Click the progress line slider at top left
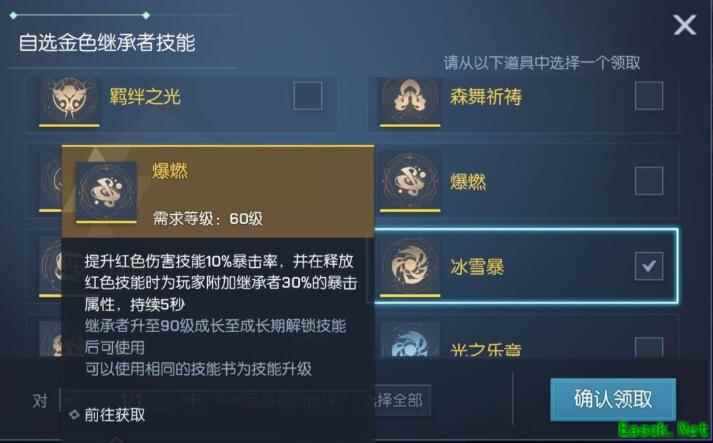This screenshot has height=443, width=713. 80,15
